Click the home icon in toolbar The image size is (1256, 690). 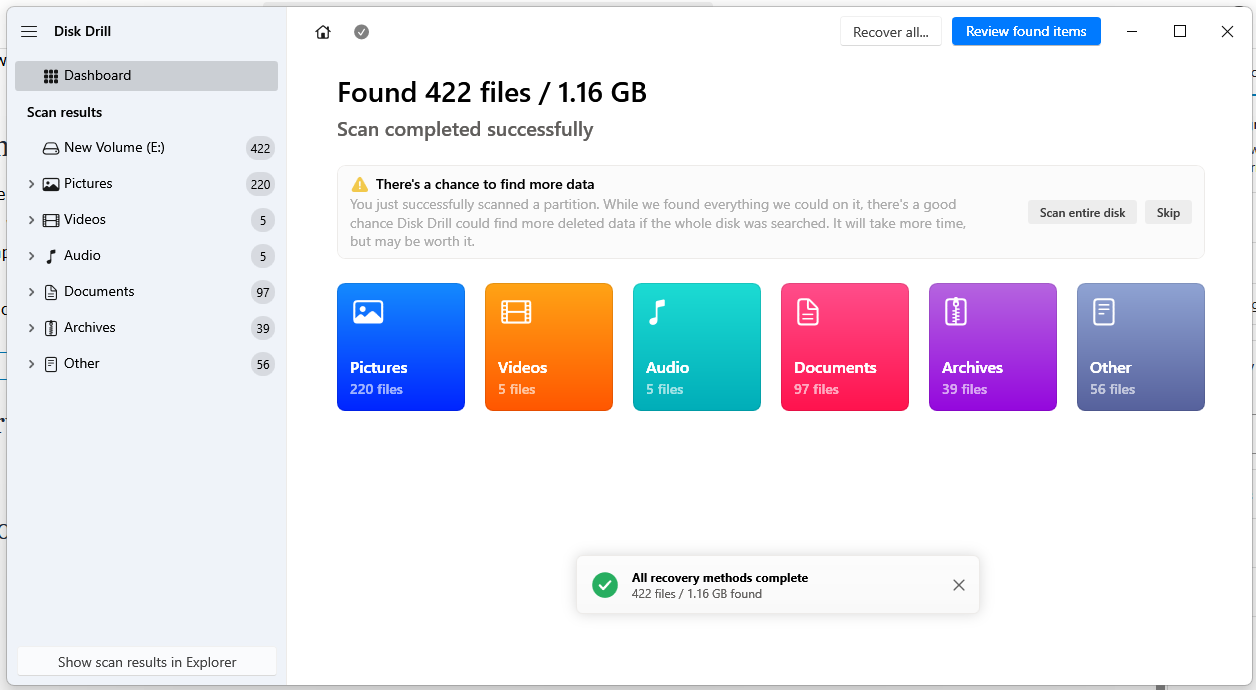[323, 32]
